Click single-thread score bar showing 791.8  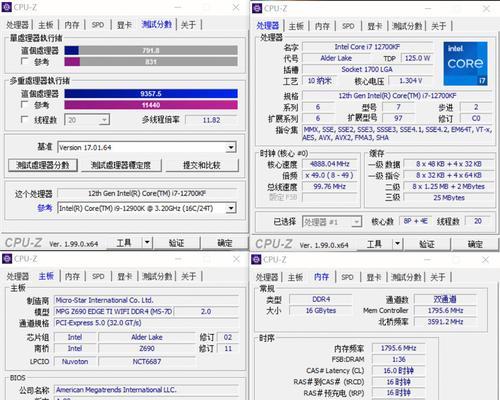click(151, 50)
